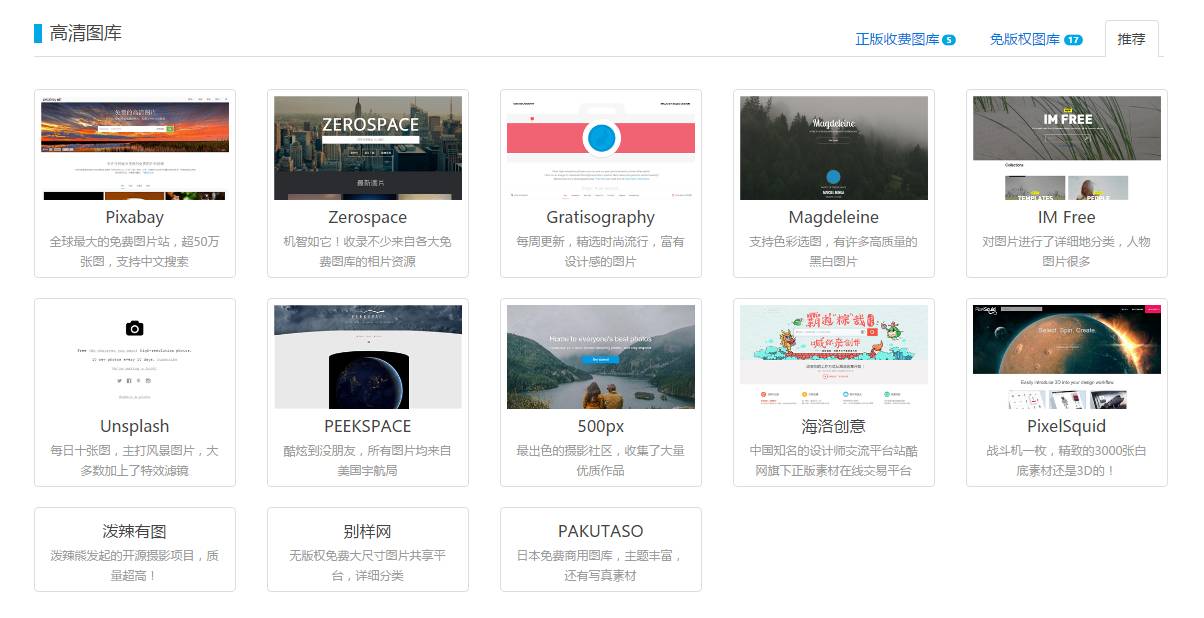
Task: Click the Magdeleine title link
Action: 834,217
